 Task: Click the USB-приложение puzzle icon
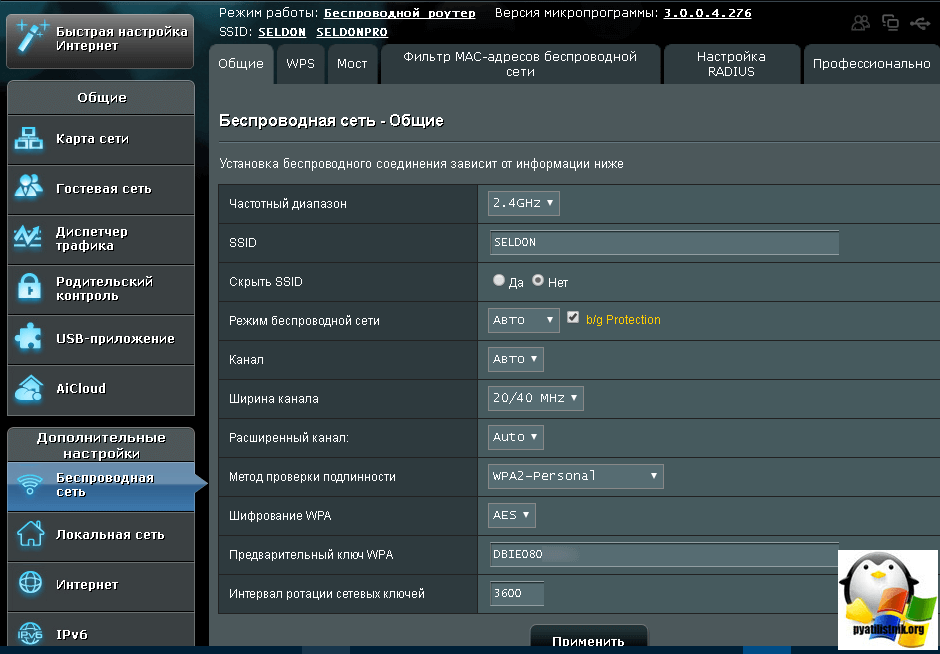coord(29,338)
